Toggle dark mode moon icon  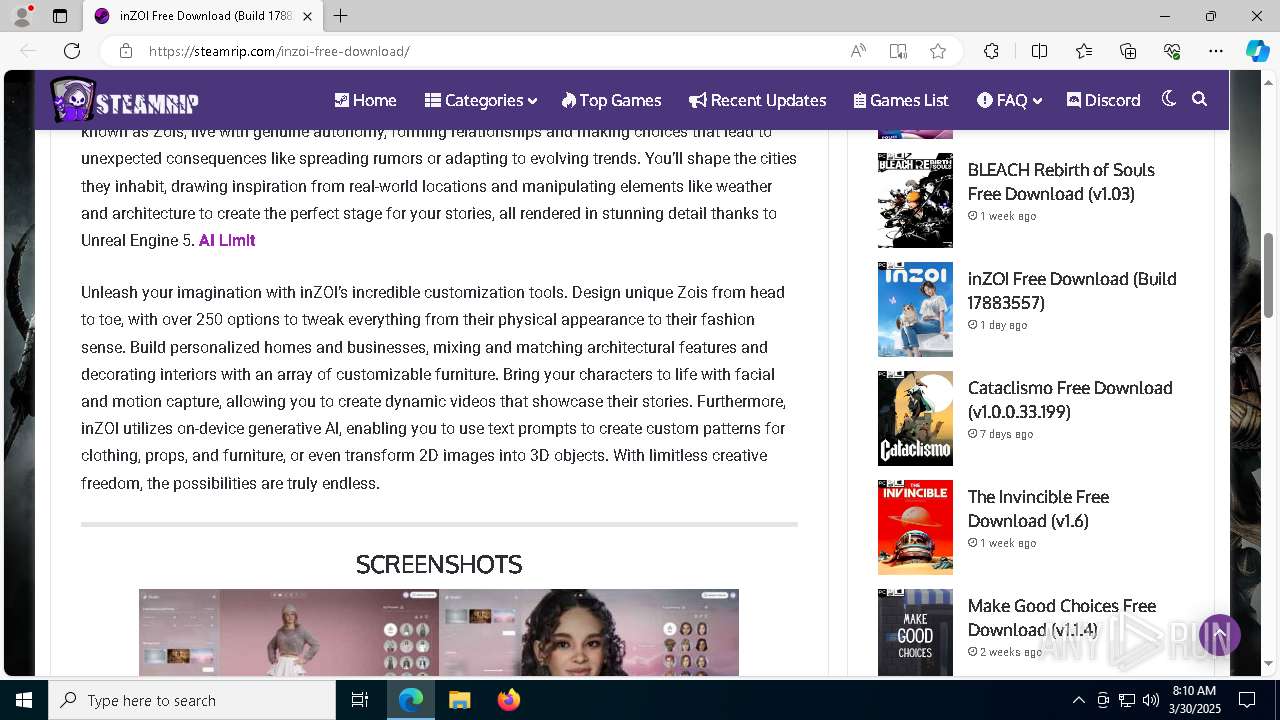1168,99
